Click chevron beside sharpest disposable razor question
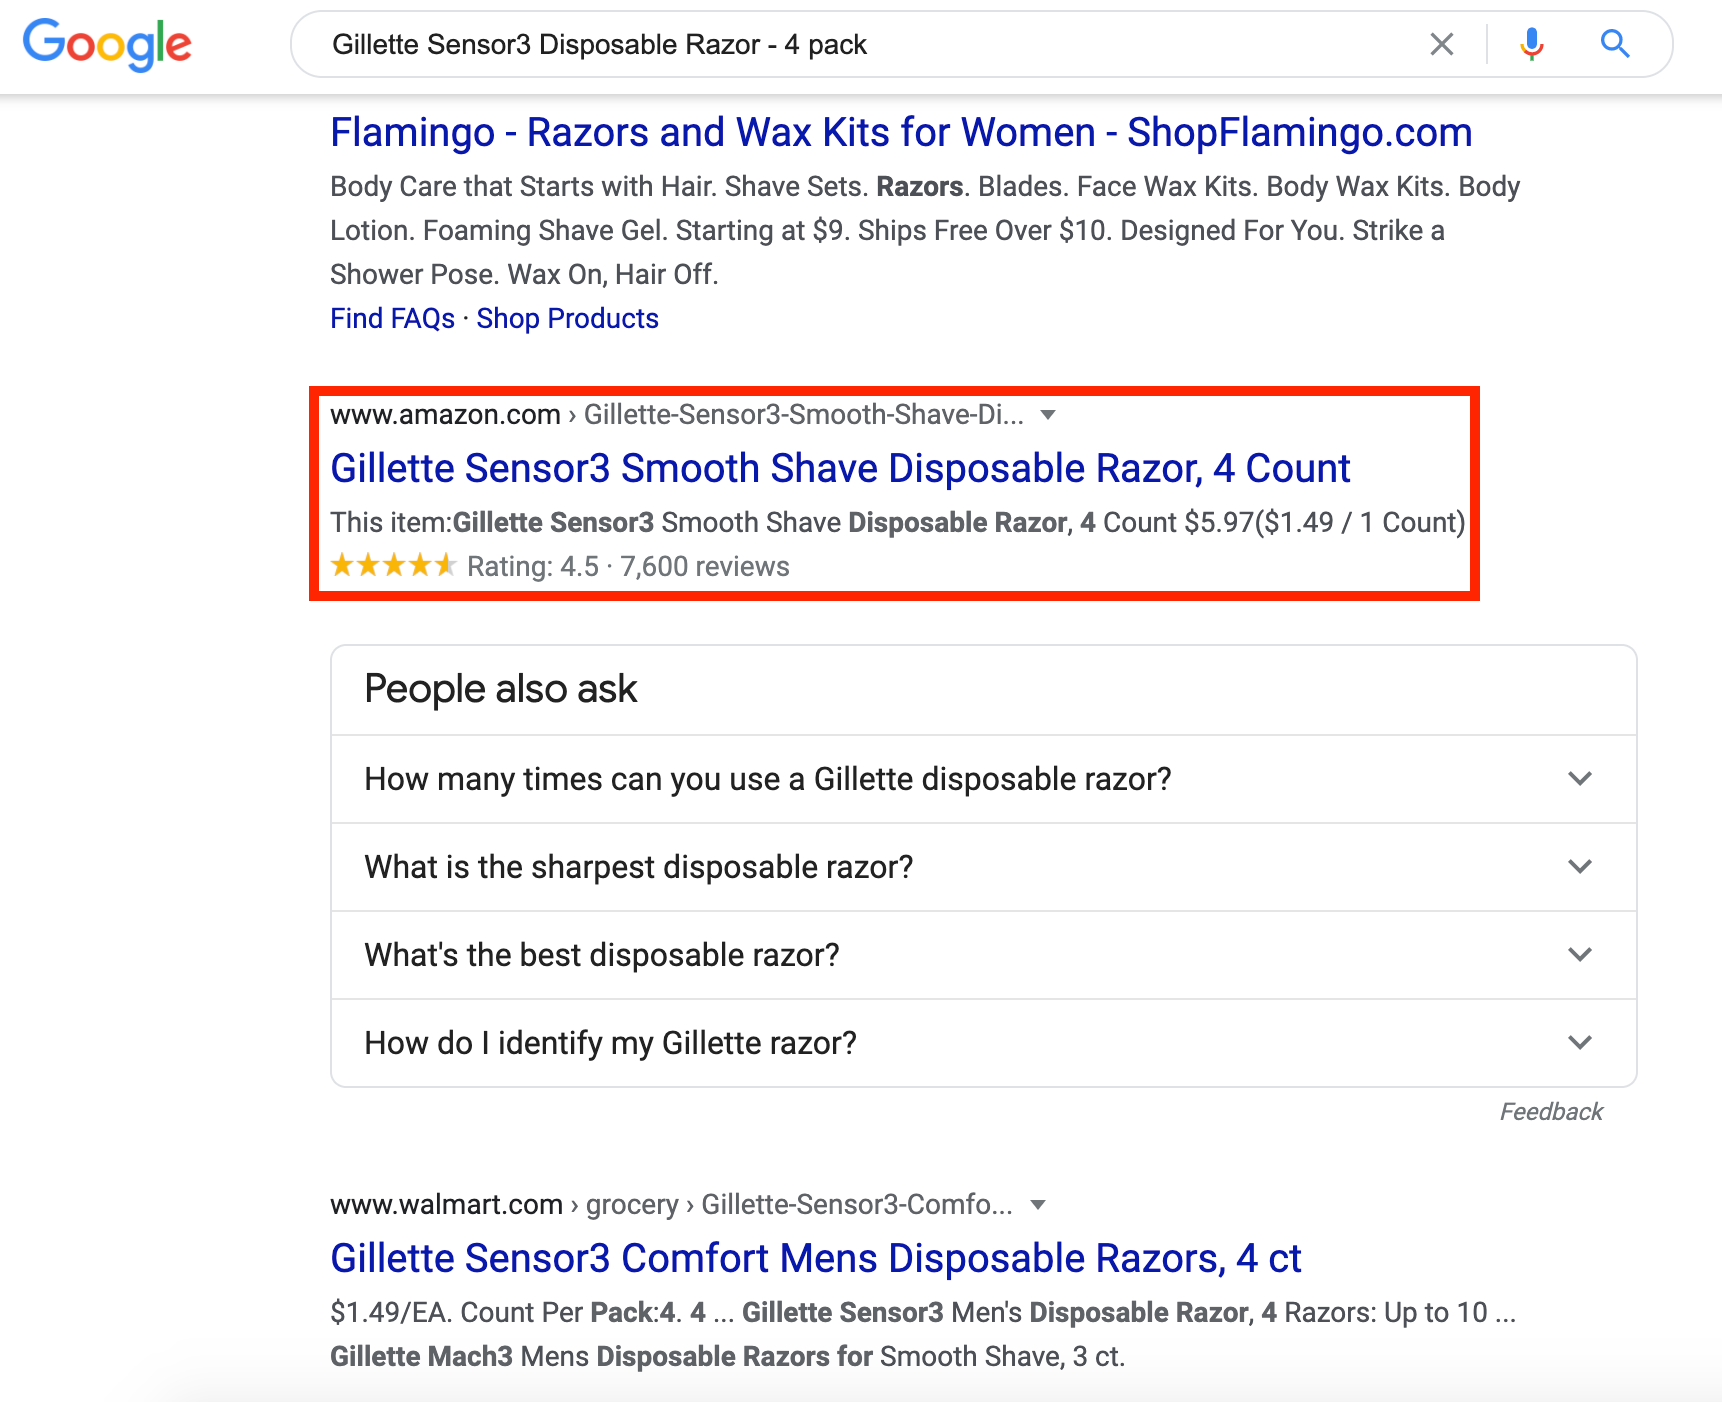1722x1402 pixels. pyautogui.click(x=1580, y=867)
